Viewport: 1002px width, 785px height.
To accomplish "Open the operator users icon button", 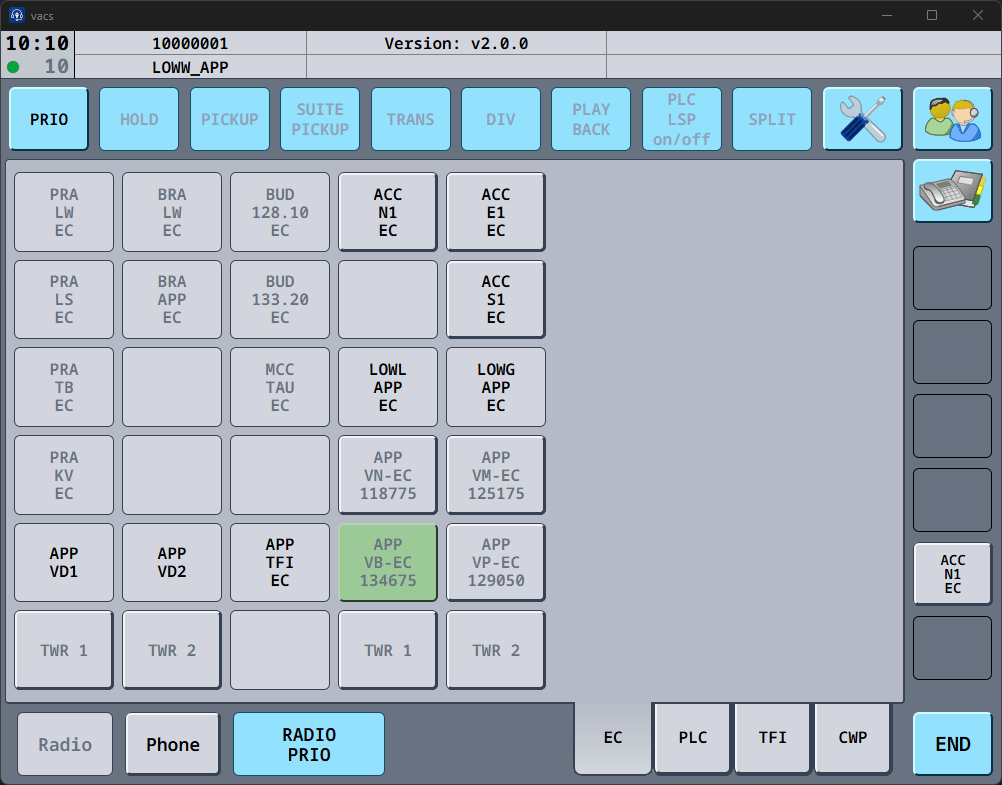I will pos(952,119).
